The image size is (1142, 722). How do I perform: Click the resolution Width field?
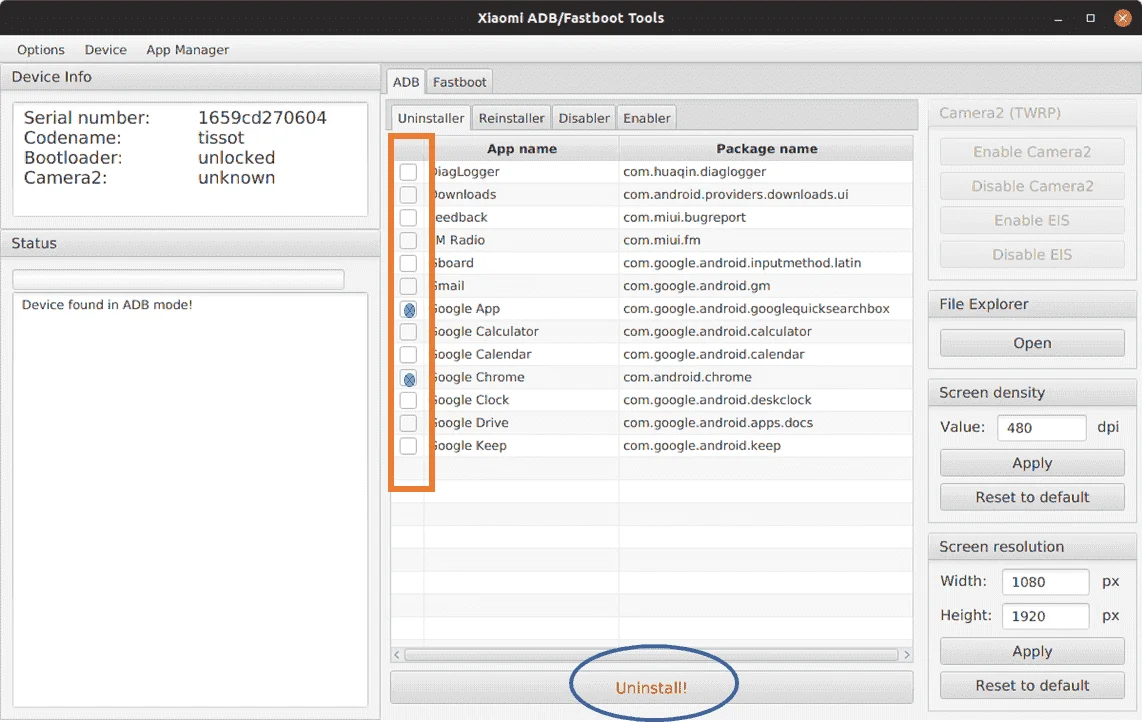[x=1045, y=581]
